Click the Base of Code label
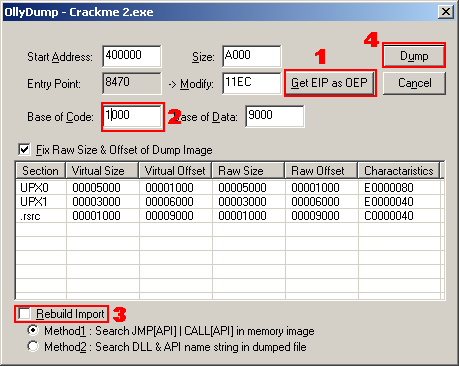Viewport: 459px width, 366px height. [60, 117]
